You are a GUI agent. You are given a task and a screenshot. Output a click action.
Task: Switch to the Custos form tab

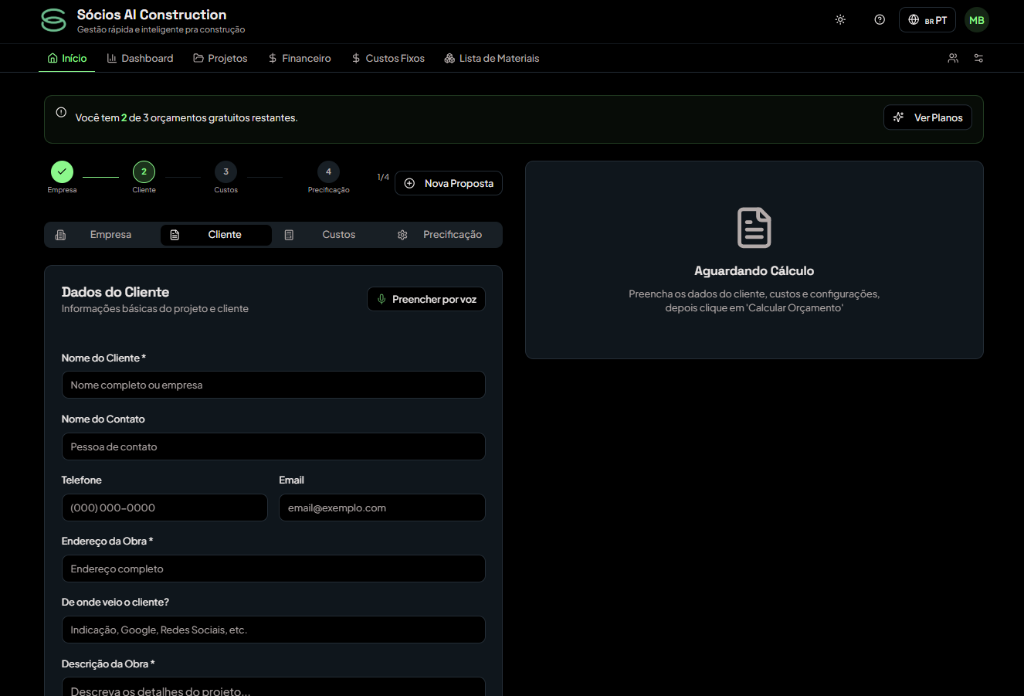(x=330, y=235)
